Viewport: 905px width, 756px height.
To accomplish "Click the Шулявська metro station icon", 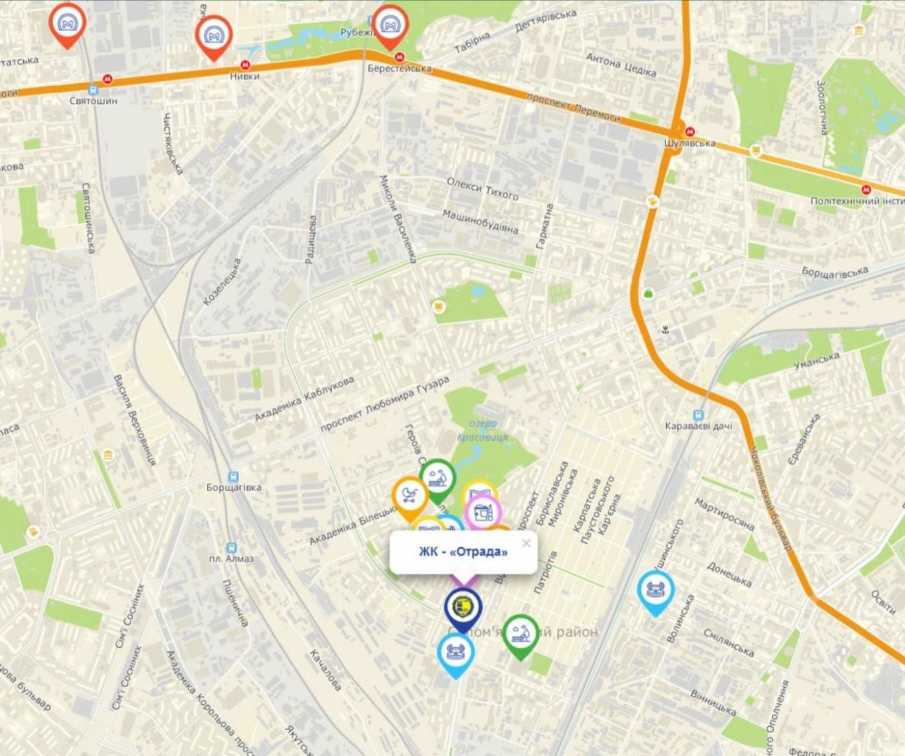I will pos(690,131).
